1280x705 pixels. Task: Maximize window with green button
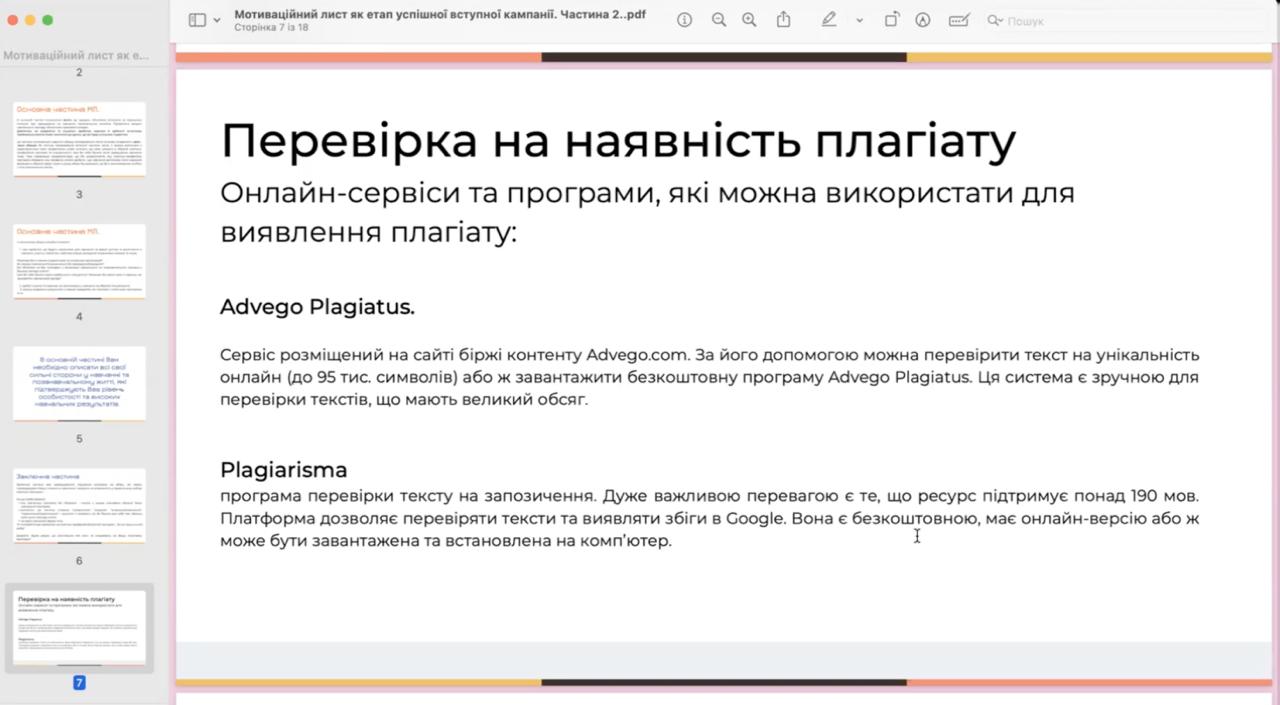48,20
